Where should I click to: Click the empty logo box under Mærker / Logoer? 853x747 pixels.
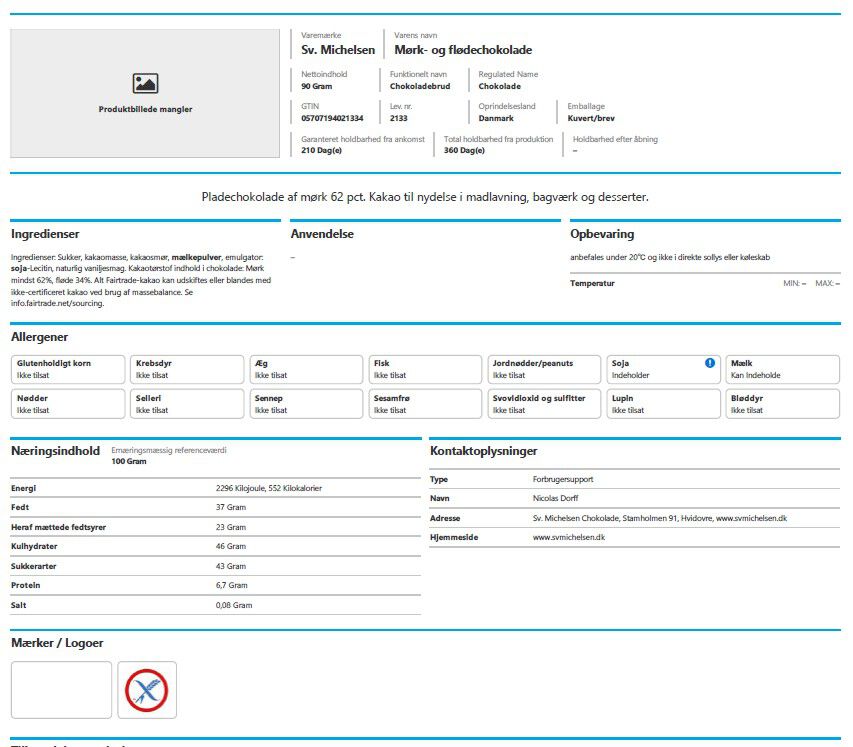[x=61, y=690]
